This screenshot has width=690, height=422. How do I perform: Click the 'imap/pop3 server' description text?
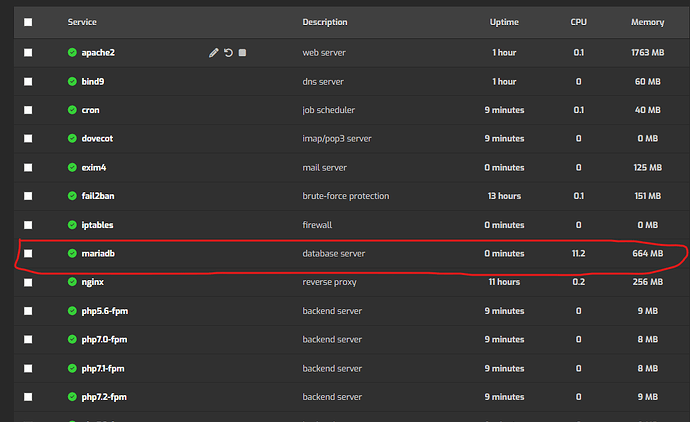pyautogui.click(x=337, y=139)
